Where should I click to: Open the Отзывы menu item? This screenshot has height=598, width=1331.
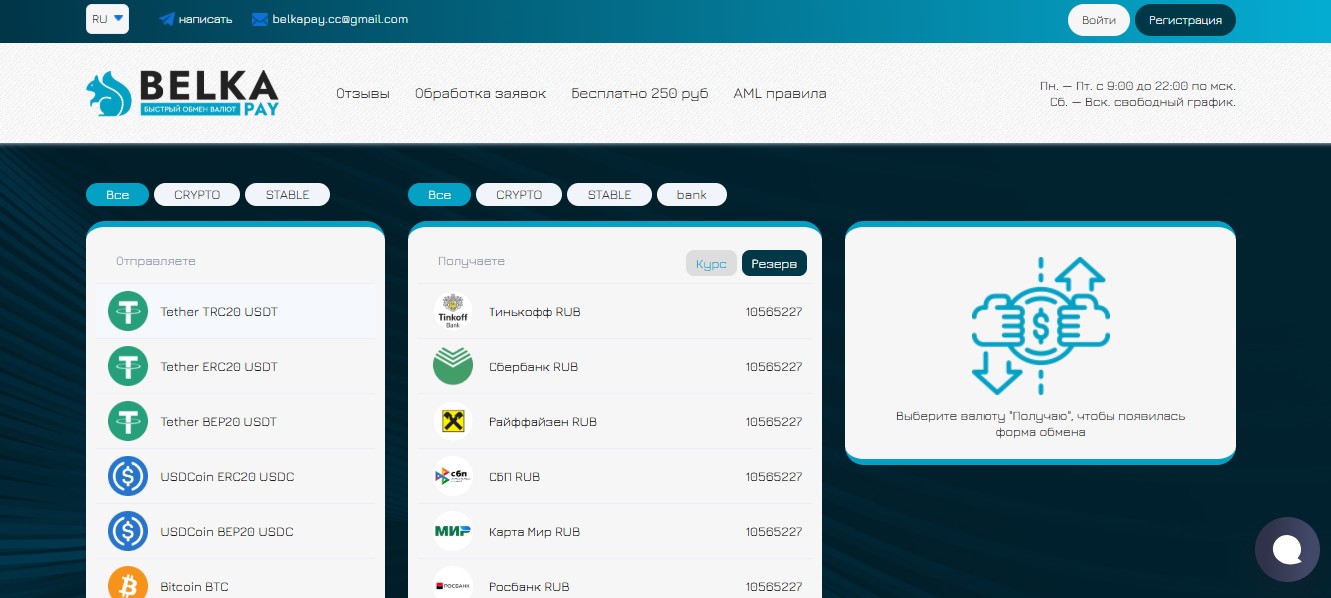(x=363, y=94)
